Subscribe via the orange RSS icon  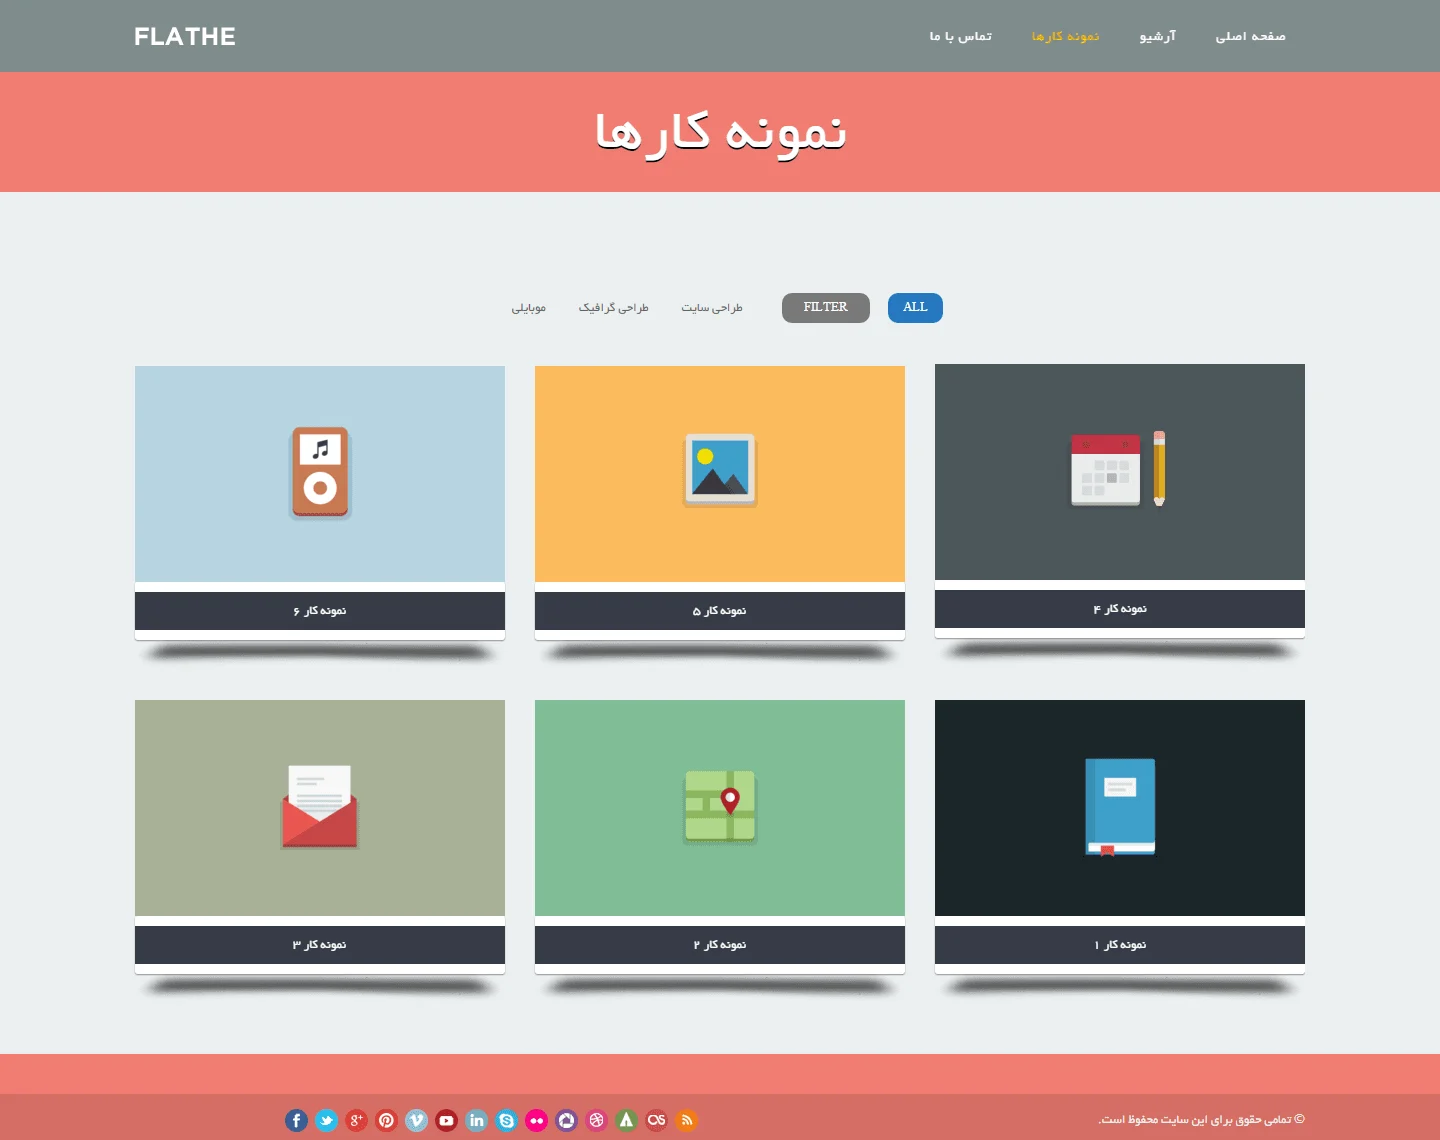tap(686, 1120)
